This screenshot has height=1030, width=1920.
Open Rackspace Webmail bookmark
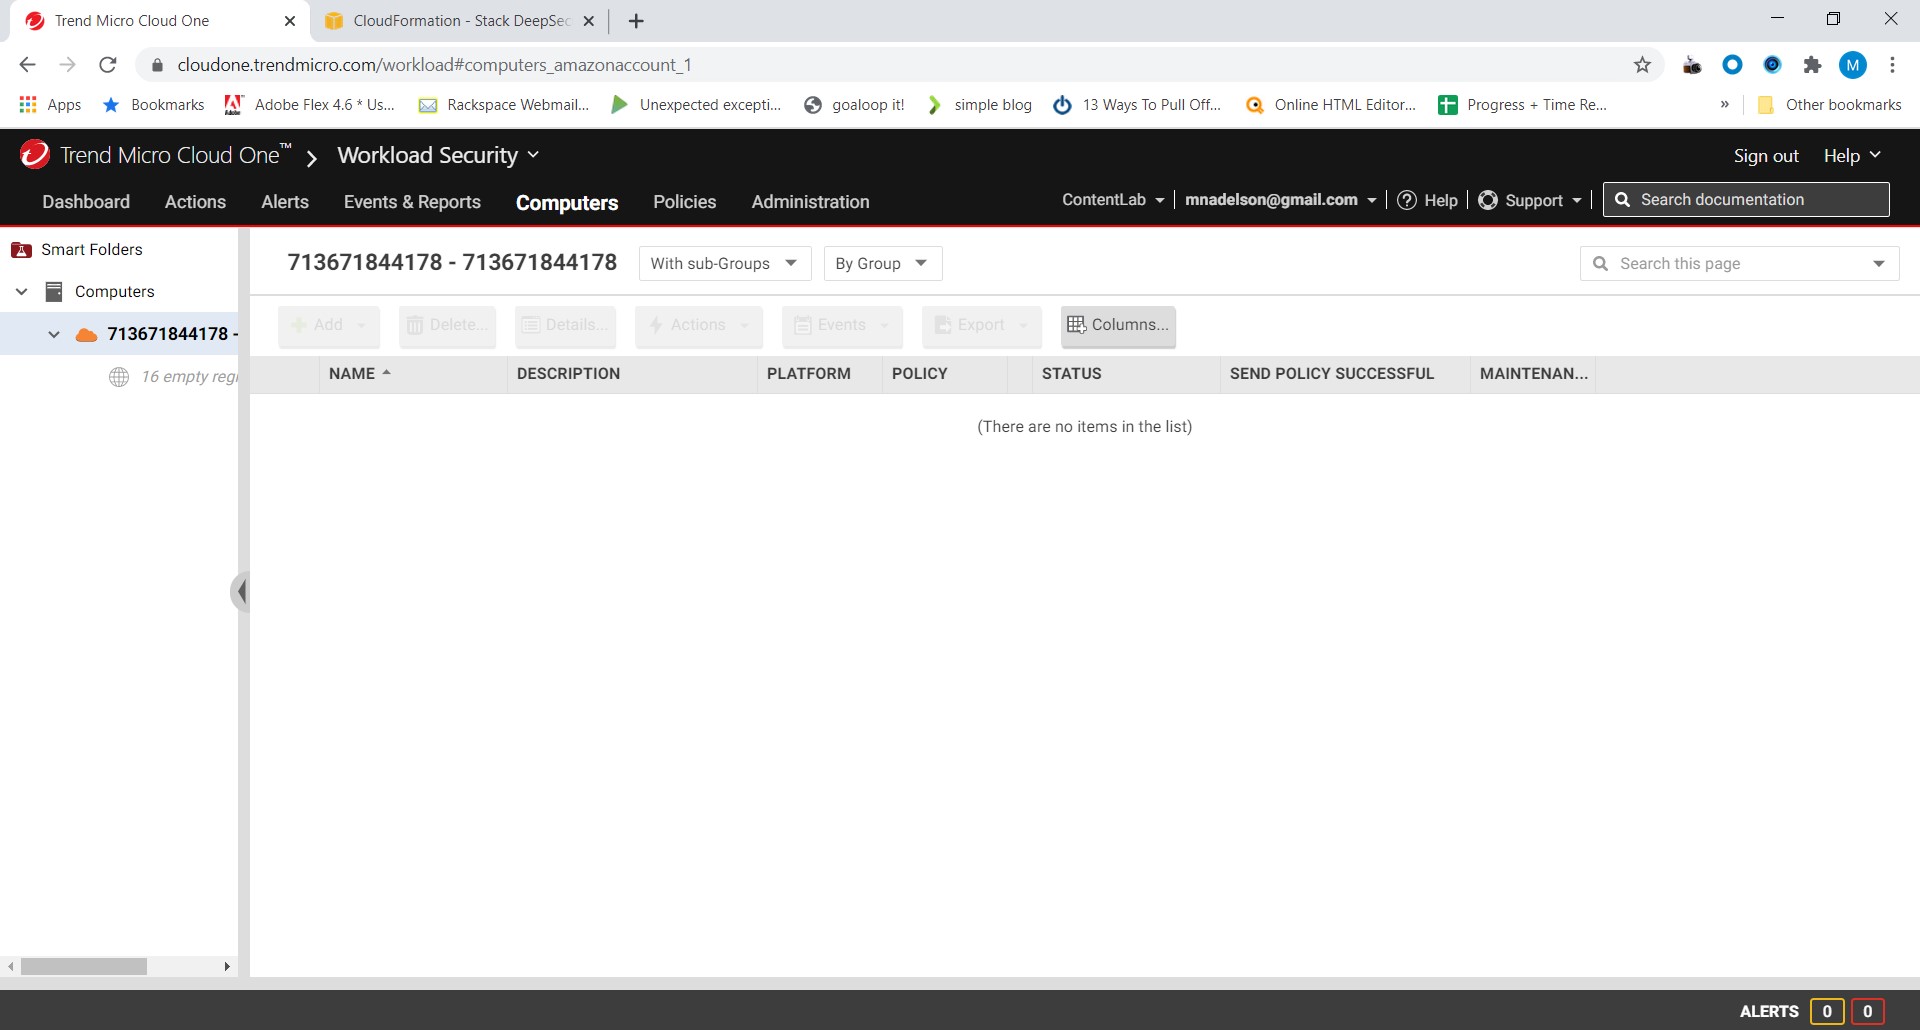pos(504,105)
